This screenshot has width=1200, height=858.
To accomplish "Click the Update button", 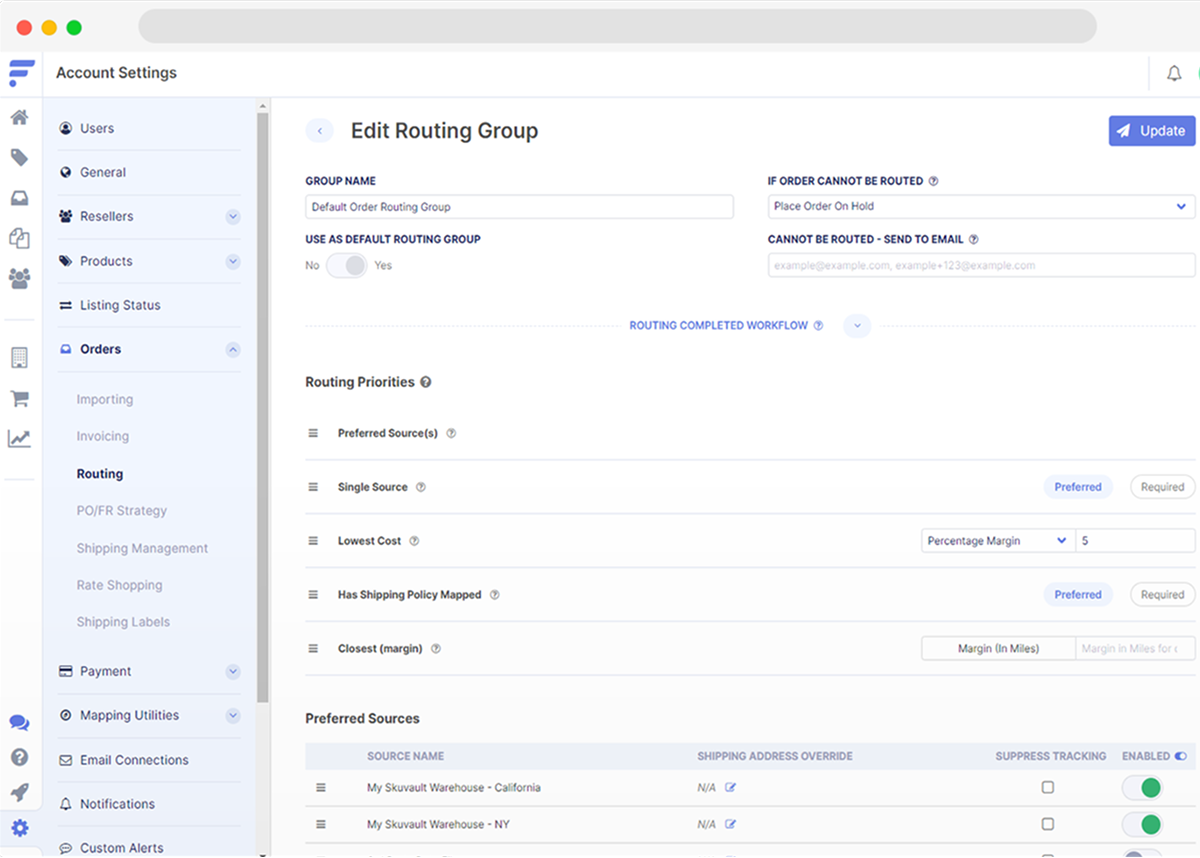I will (1151, 131).
